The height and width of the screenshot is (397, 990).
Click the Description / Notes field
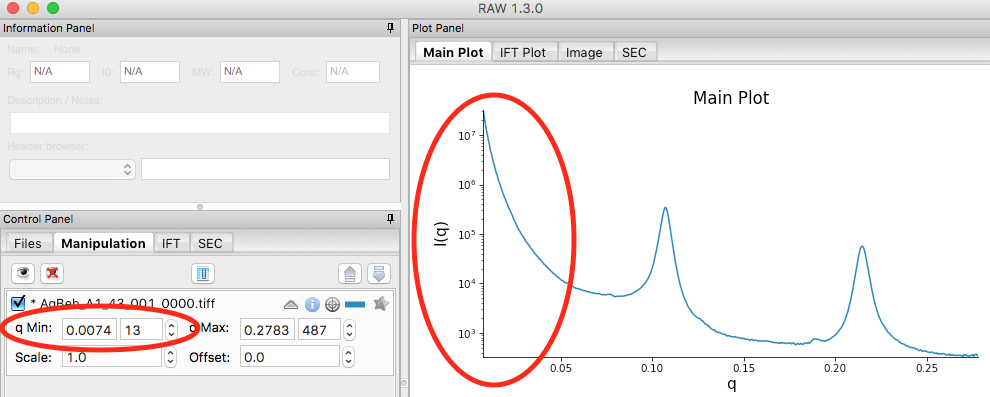point(200,123)
